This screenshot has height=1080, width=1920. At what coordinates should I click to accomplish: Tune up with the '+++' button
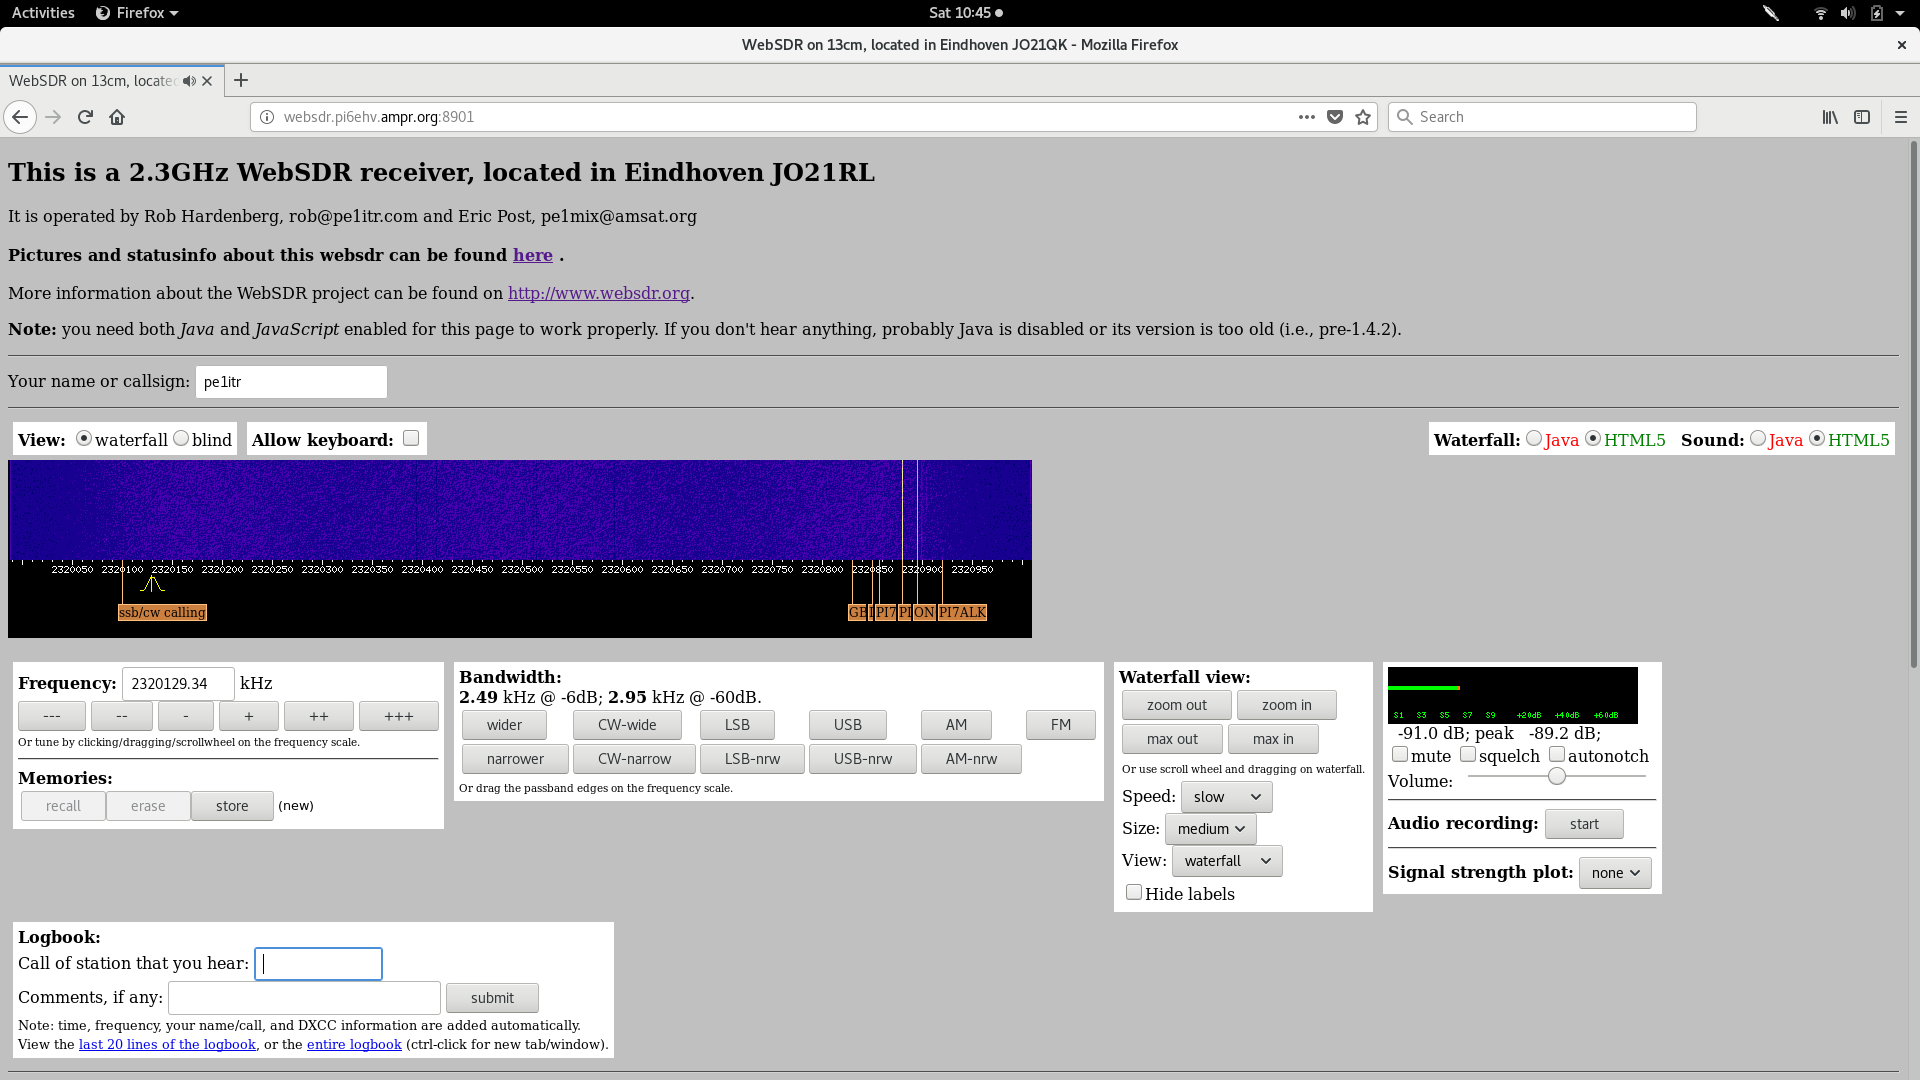point(399,716)
